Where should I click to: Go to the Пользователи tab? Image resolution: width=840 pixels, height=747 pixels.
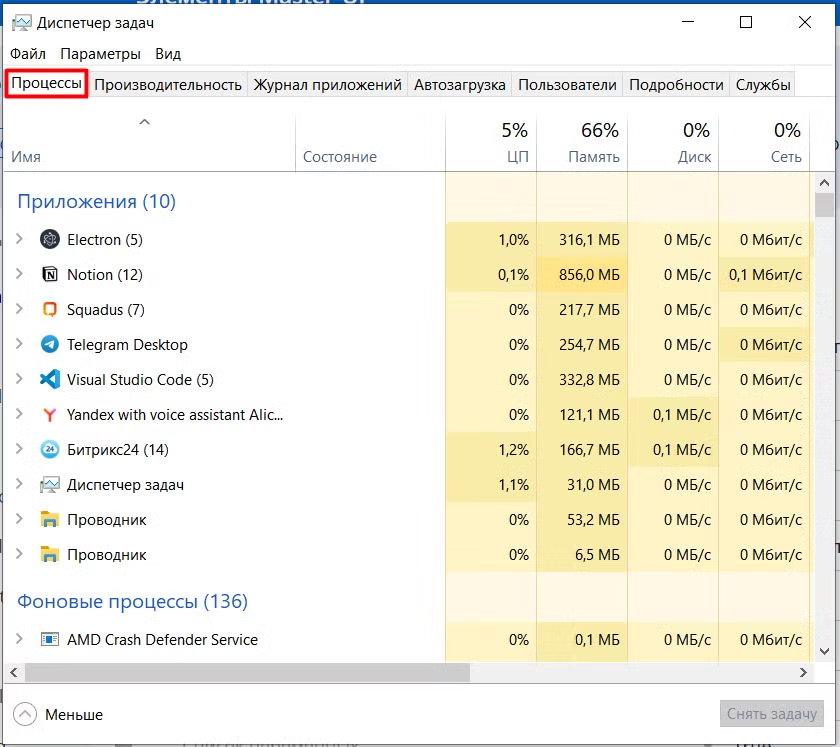(x=567, y=85)
